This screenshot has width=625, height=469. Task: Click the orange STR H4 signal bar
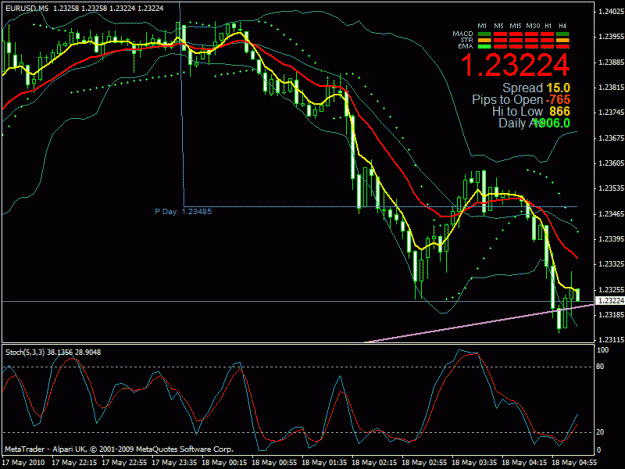coord(562,40)
